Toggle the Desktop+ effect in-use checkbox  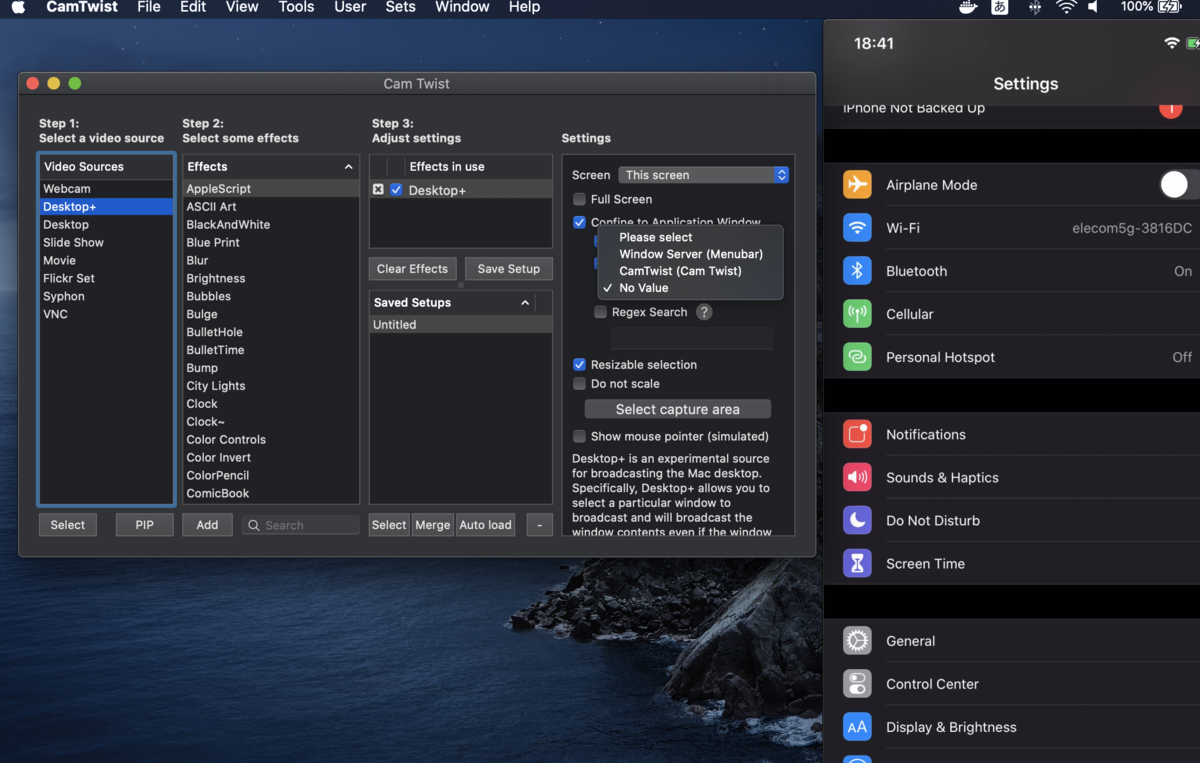[x=396, y=189]
